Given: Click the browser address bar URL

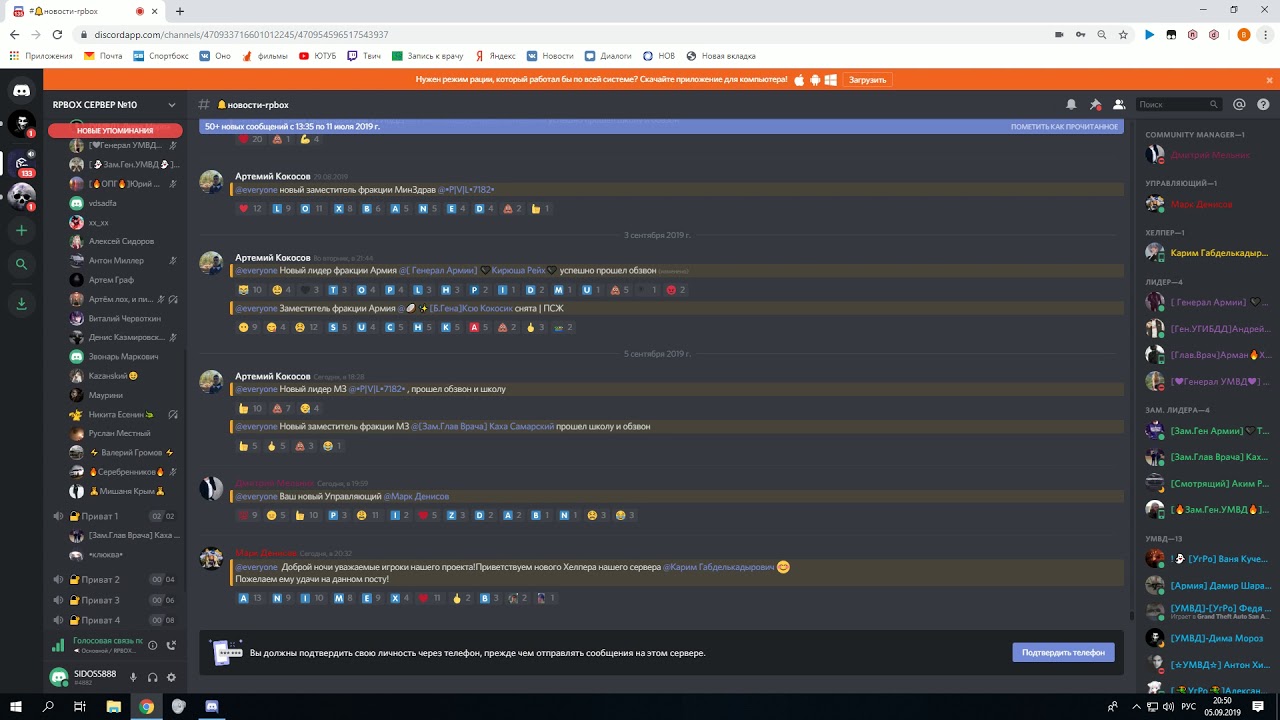Looking at the screenshot, I should pyautogui.click(x=241, y=35).
